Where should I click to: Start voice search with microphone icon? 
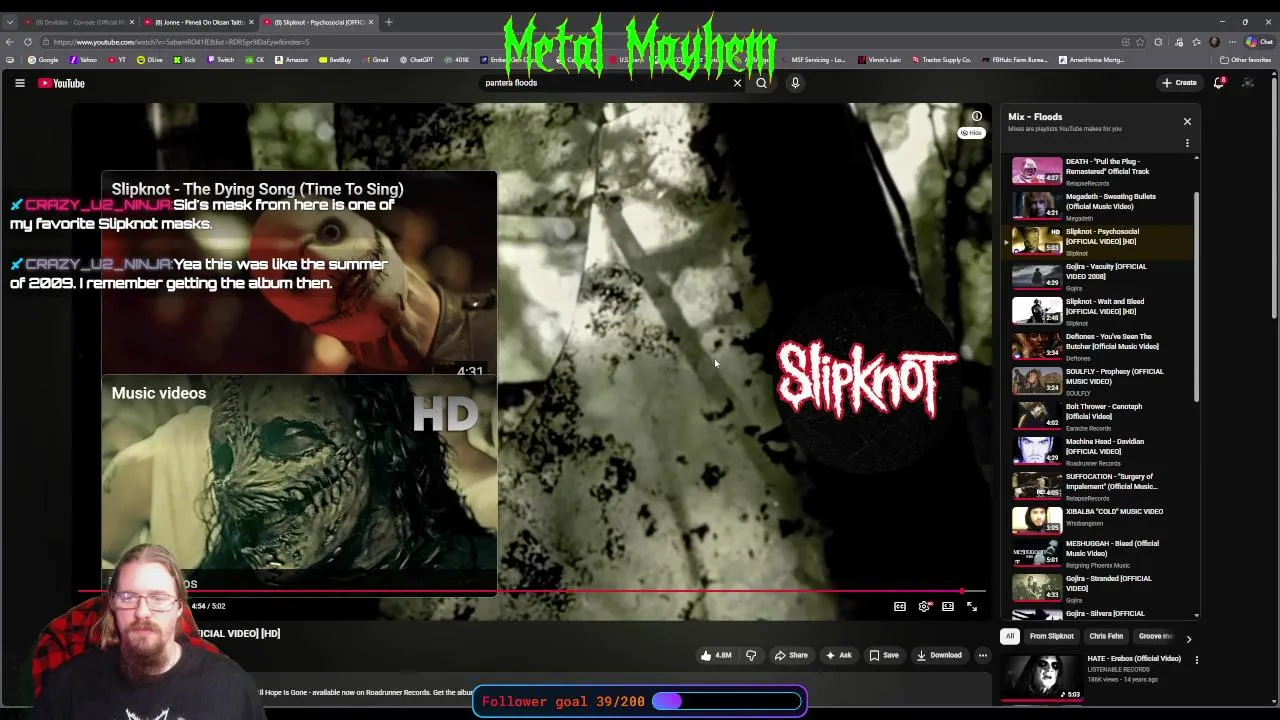(795, 83)
